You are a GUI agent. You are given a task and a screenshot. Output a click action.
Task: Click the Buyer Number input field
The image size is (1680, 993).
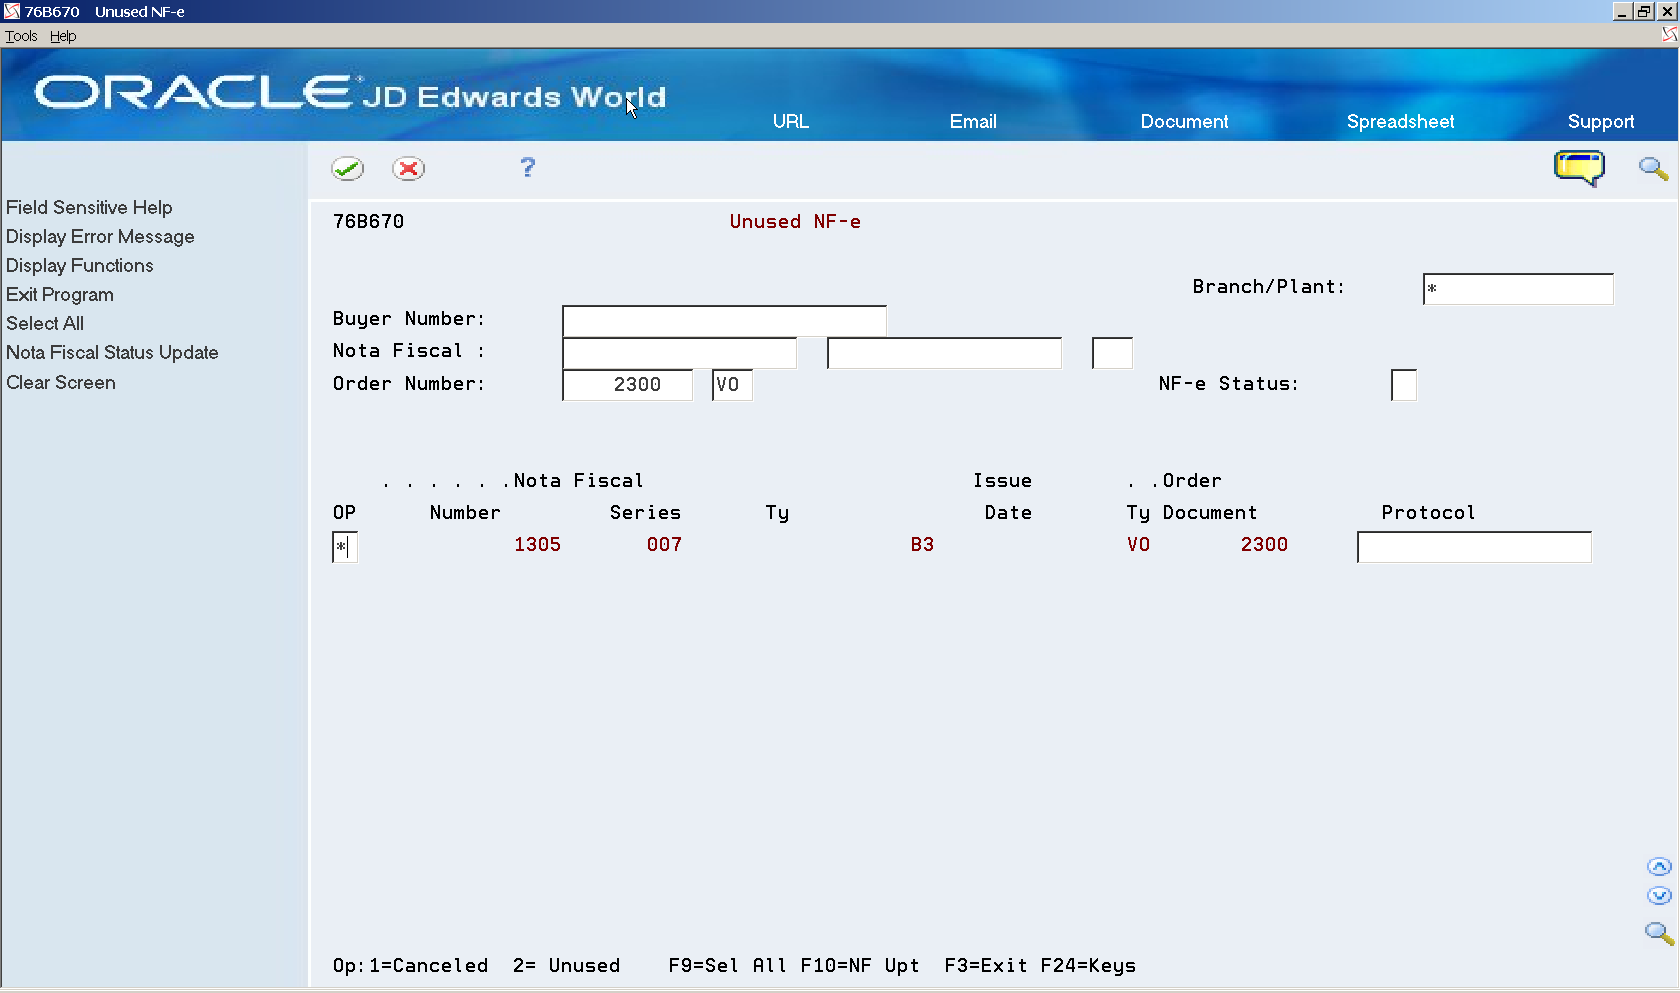coord(724,321)
